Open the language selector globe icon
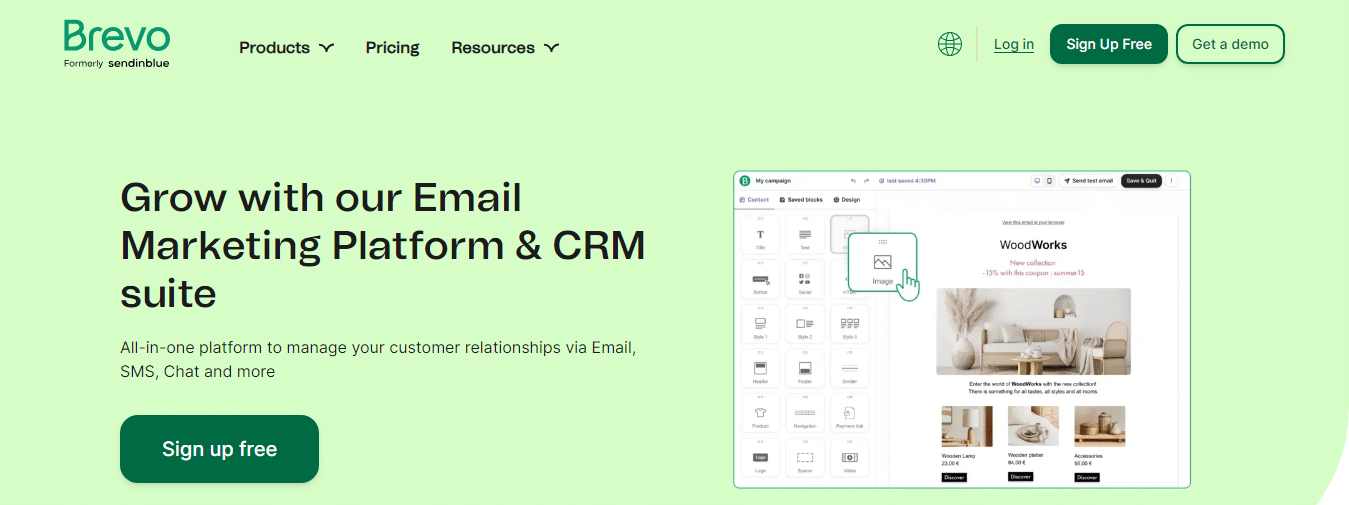This screenshot has width=1349, height=505. [950, 44]
